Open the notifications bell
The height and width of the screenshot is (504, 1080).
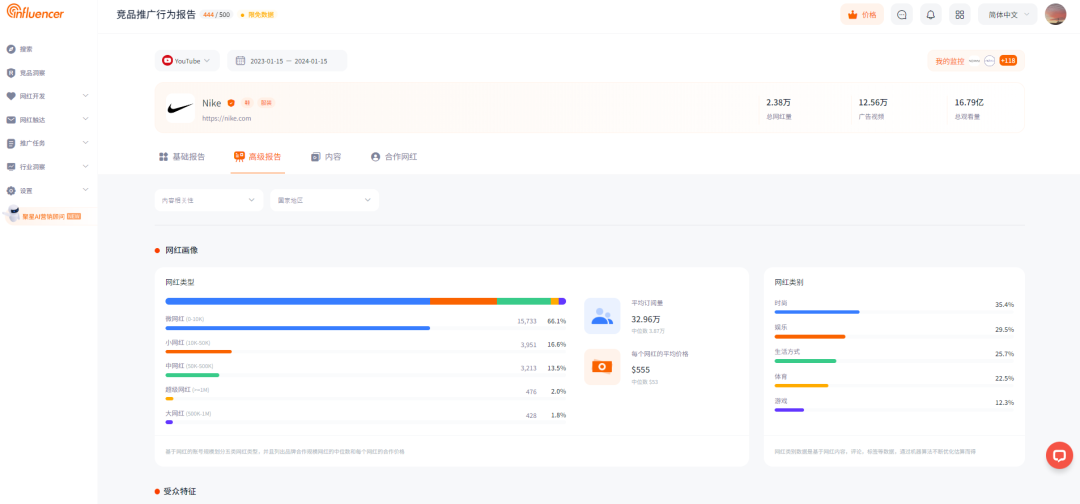pos(931,14)
